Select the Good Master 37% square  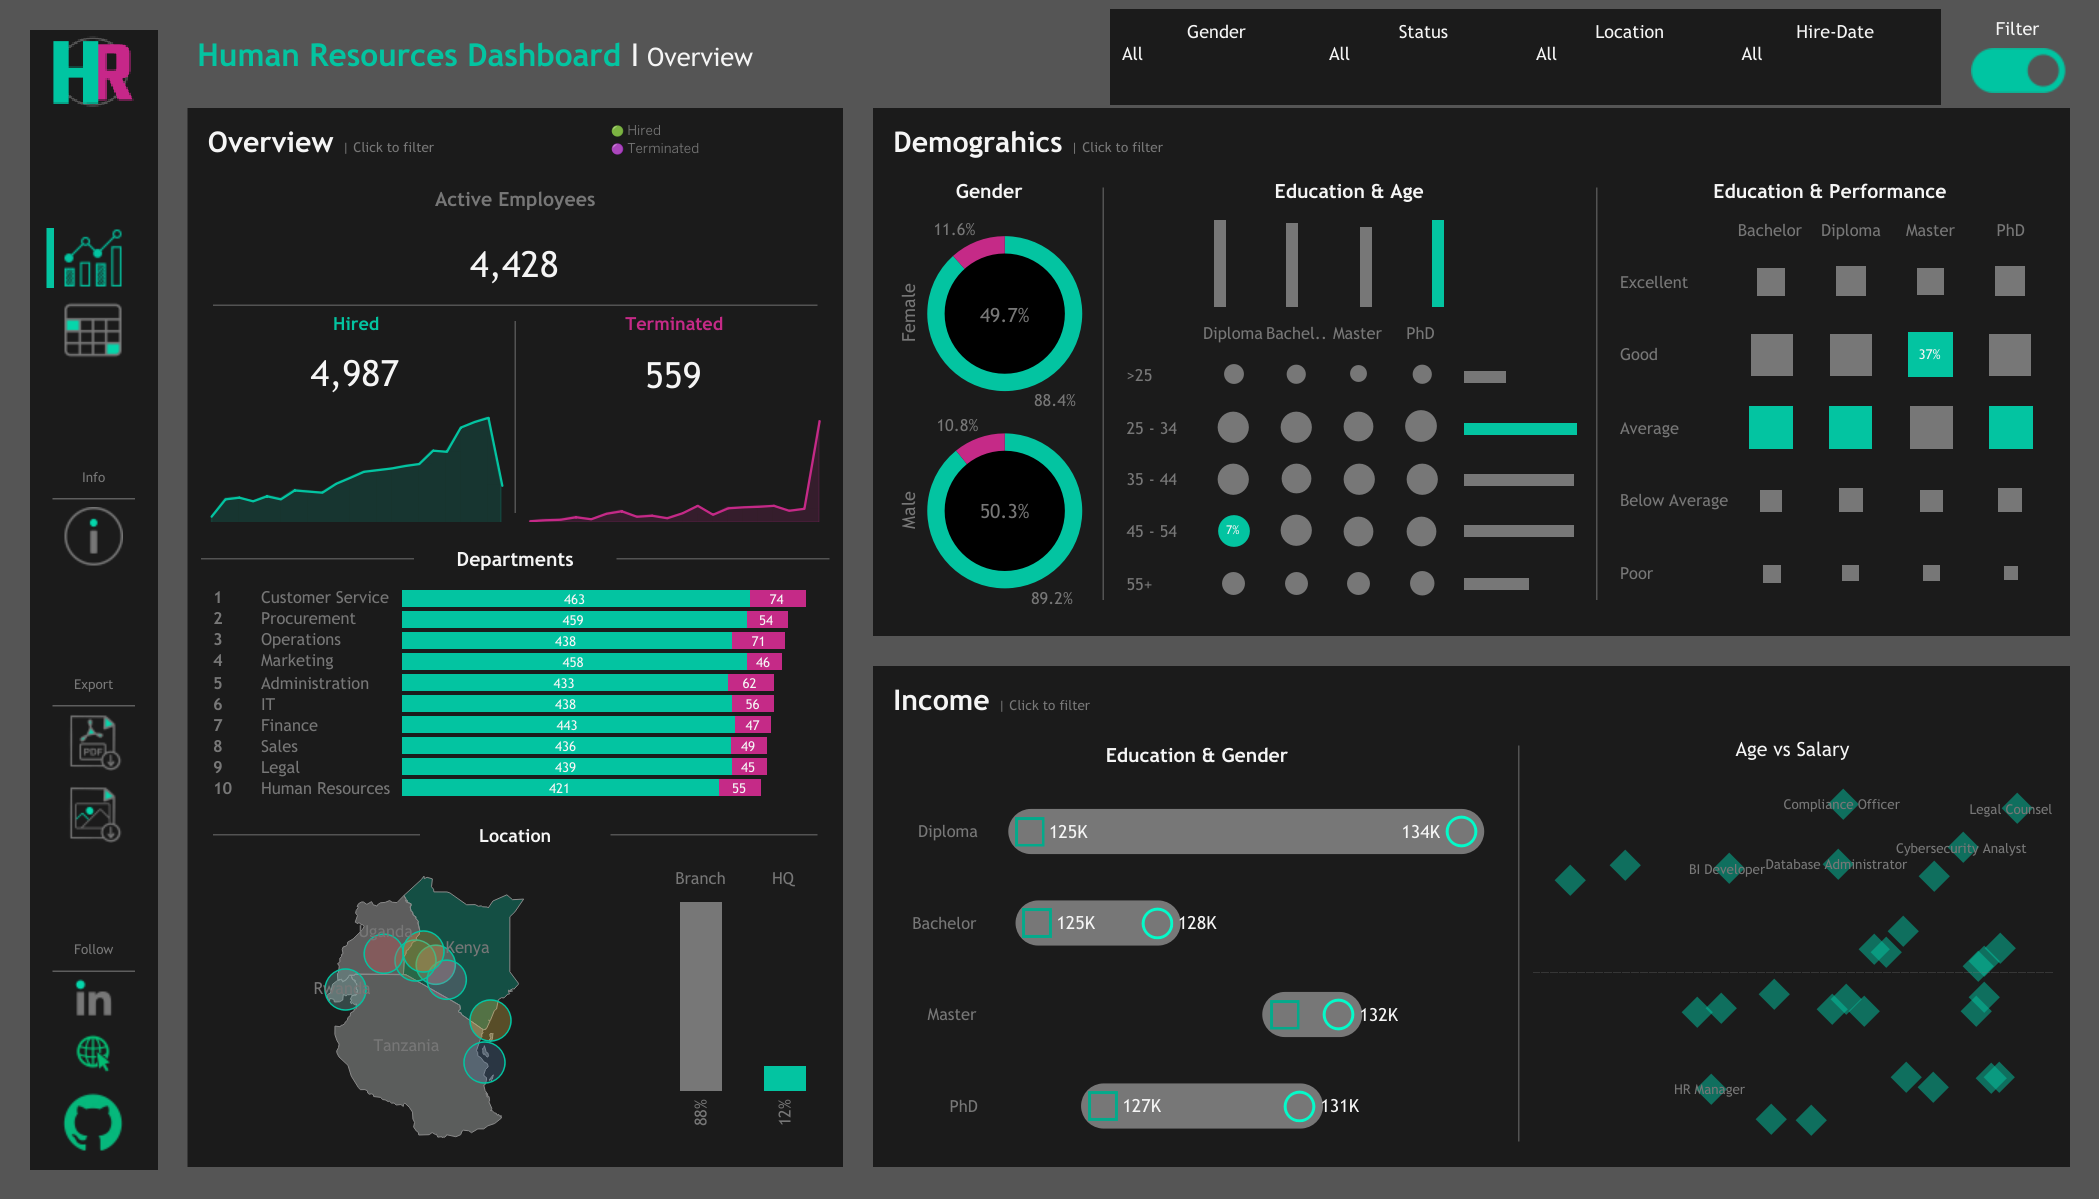click(1930, 354)
